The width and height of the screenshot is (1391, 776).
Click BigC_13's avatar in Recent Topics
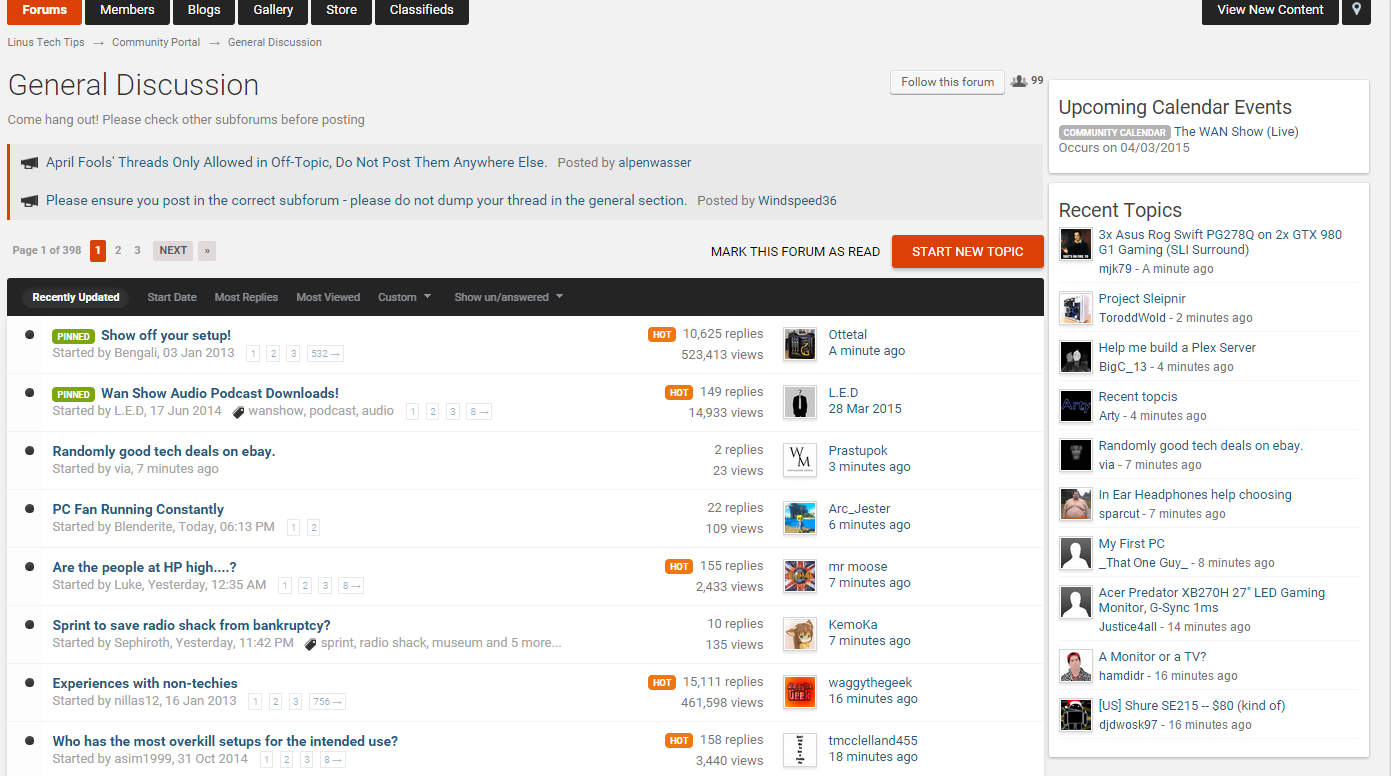1076,357
